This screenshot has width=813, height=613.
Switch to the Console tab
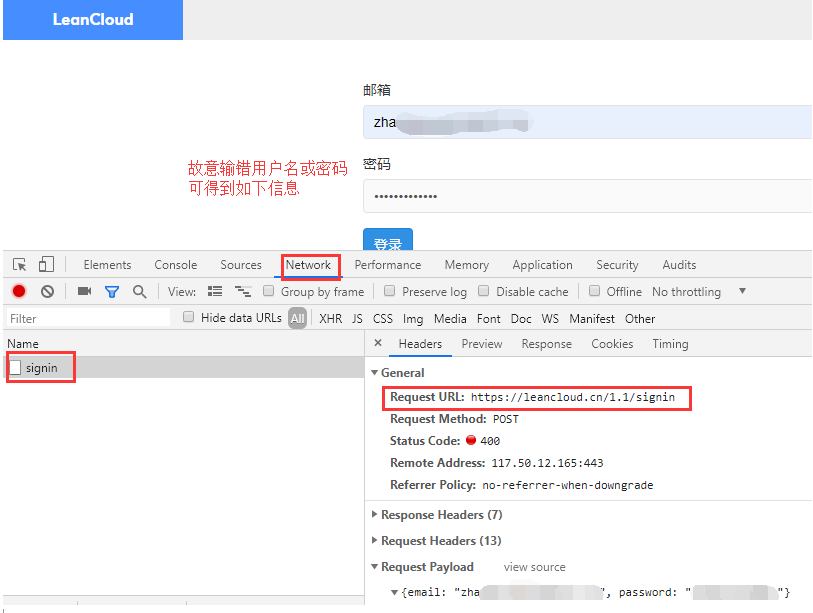point(175,265)
